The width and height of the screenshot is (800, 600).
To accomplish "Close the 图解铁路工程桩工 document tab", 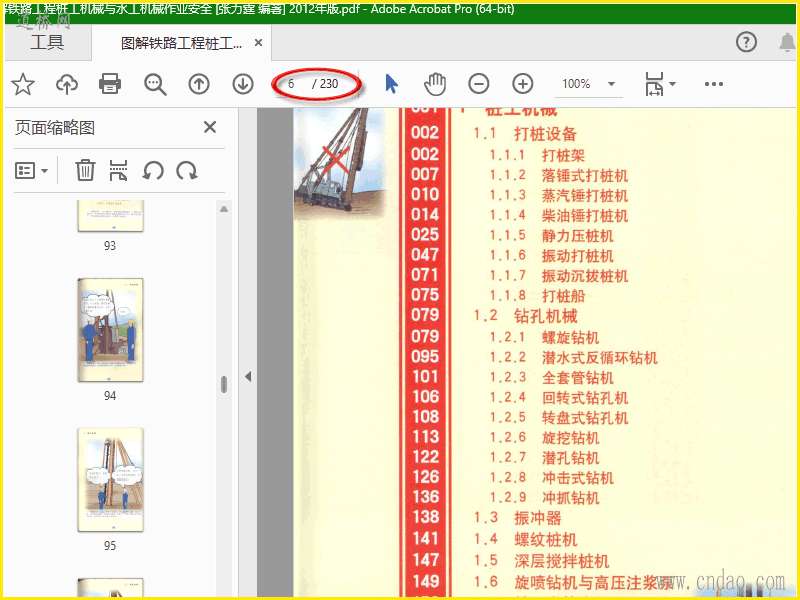I will point(258,43).
